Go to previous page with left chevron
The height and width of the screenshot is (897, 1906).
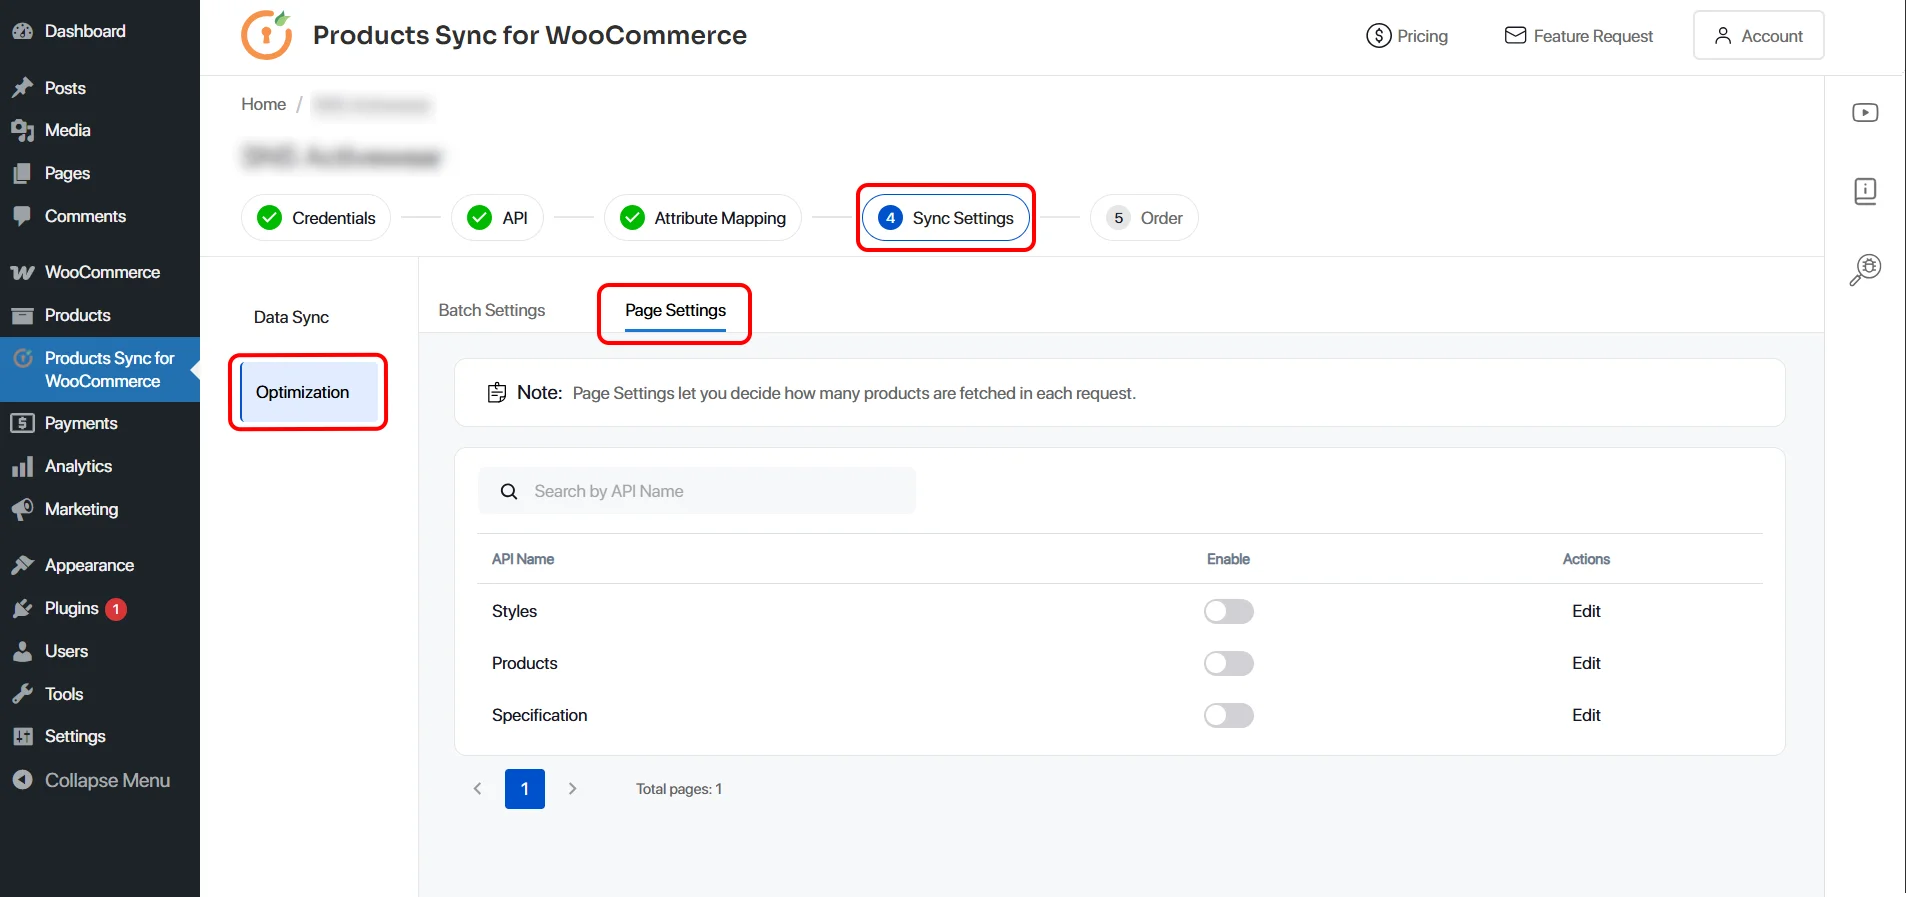click(x=478, y=789)
